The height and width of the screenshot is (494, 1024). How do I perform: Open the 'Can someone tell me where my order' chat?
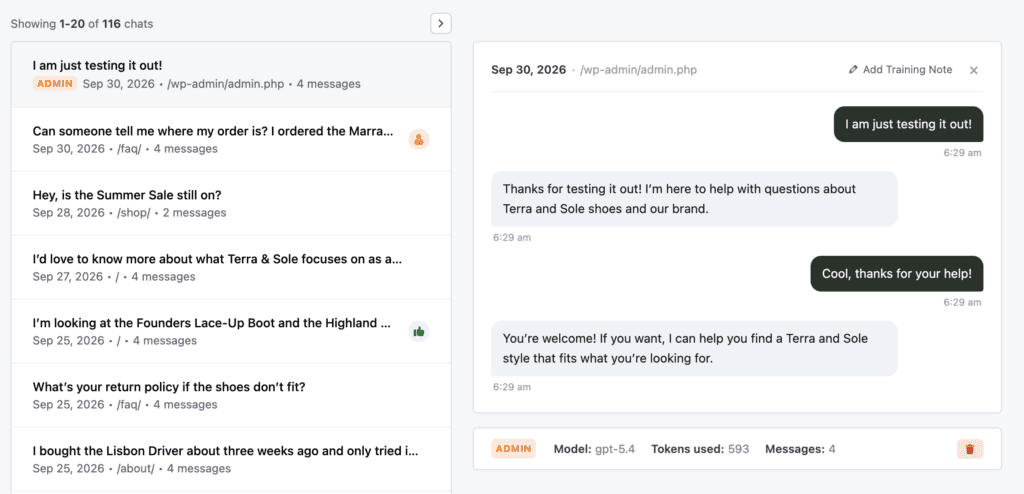click(x=231, y=139)
